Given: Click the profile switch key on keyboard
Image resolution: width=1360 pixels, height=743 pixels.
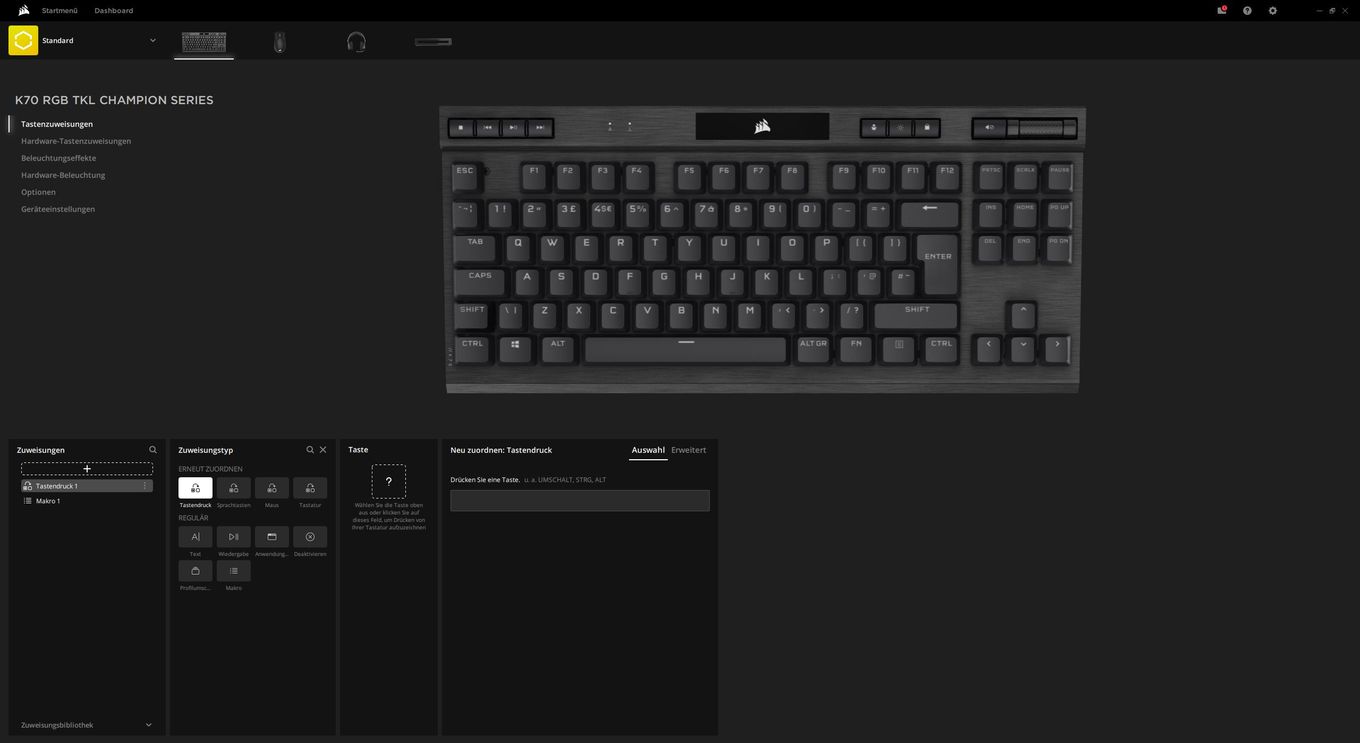Looking at the screenshot, I should tap(874, 128).
